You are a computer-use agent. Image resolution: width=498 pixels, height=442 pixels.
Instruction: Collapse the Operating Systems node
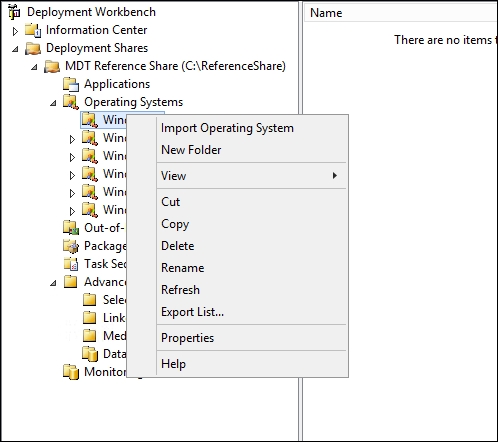pyautogui.click(x=53, y=103)
